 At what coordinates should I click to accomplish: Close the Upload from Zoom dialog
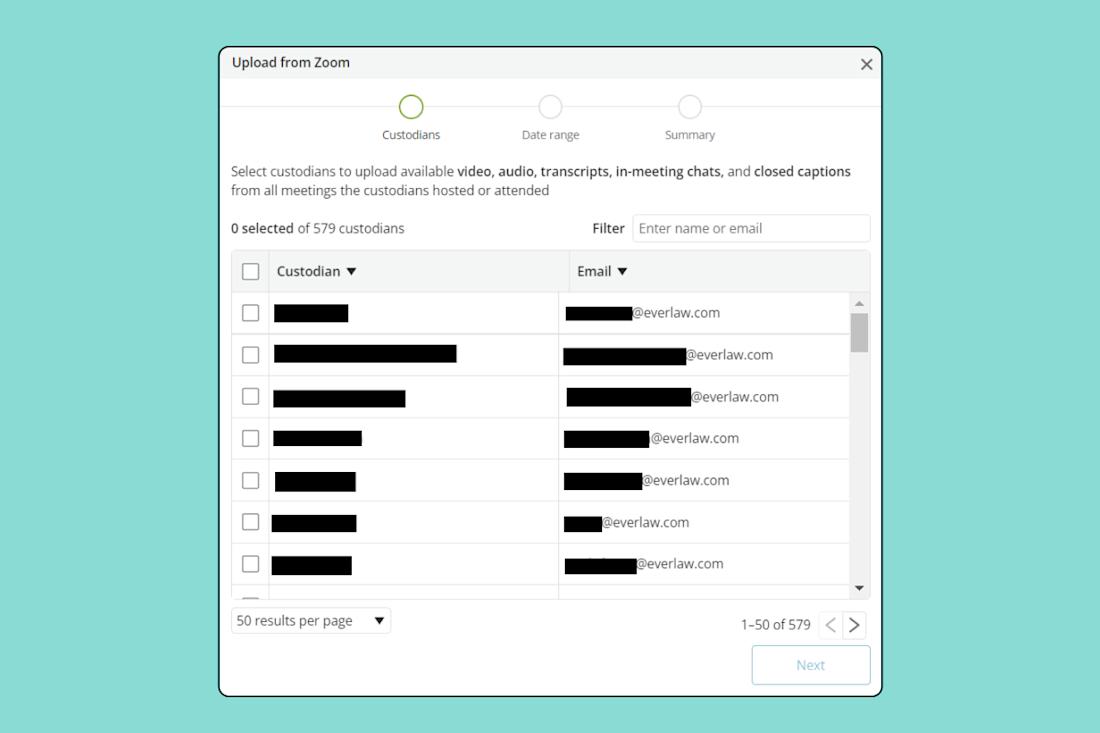point(866,65)
